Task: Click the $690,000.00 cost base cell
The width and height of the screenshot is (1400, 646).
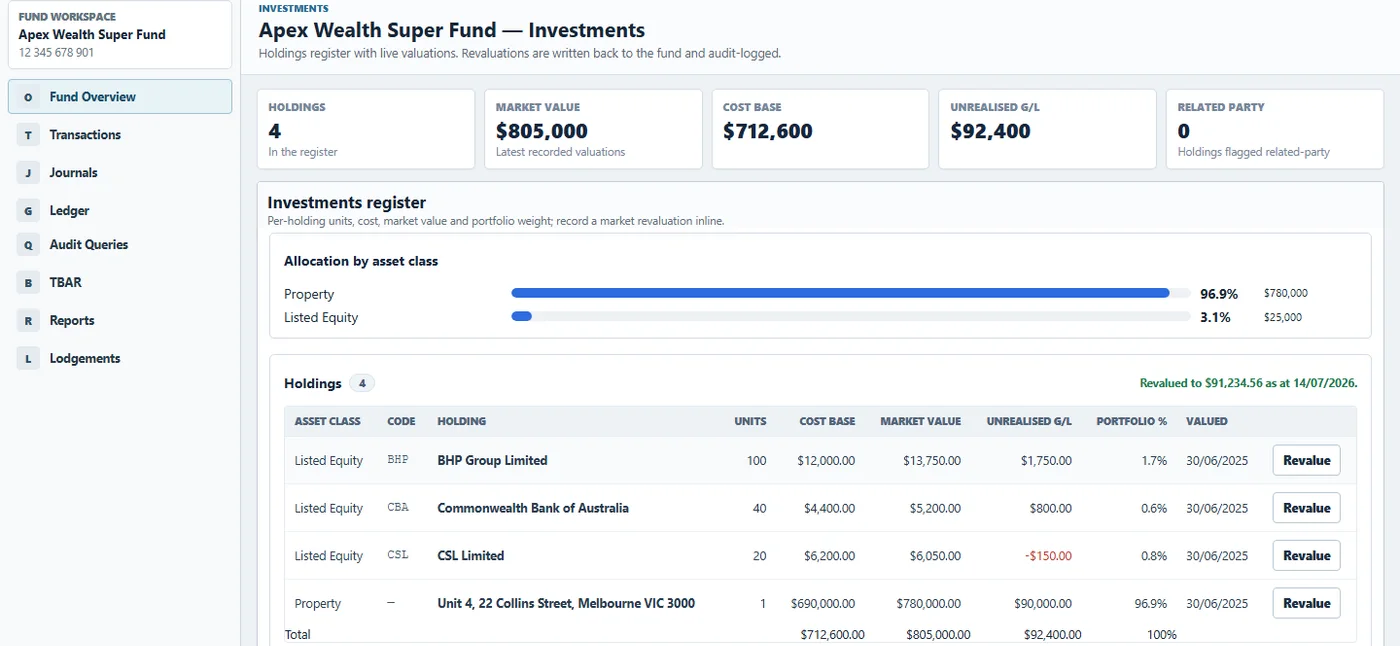Action: pyautogui.click(x=823, y=603)
